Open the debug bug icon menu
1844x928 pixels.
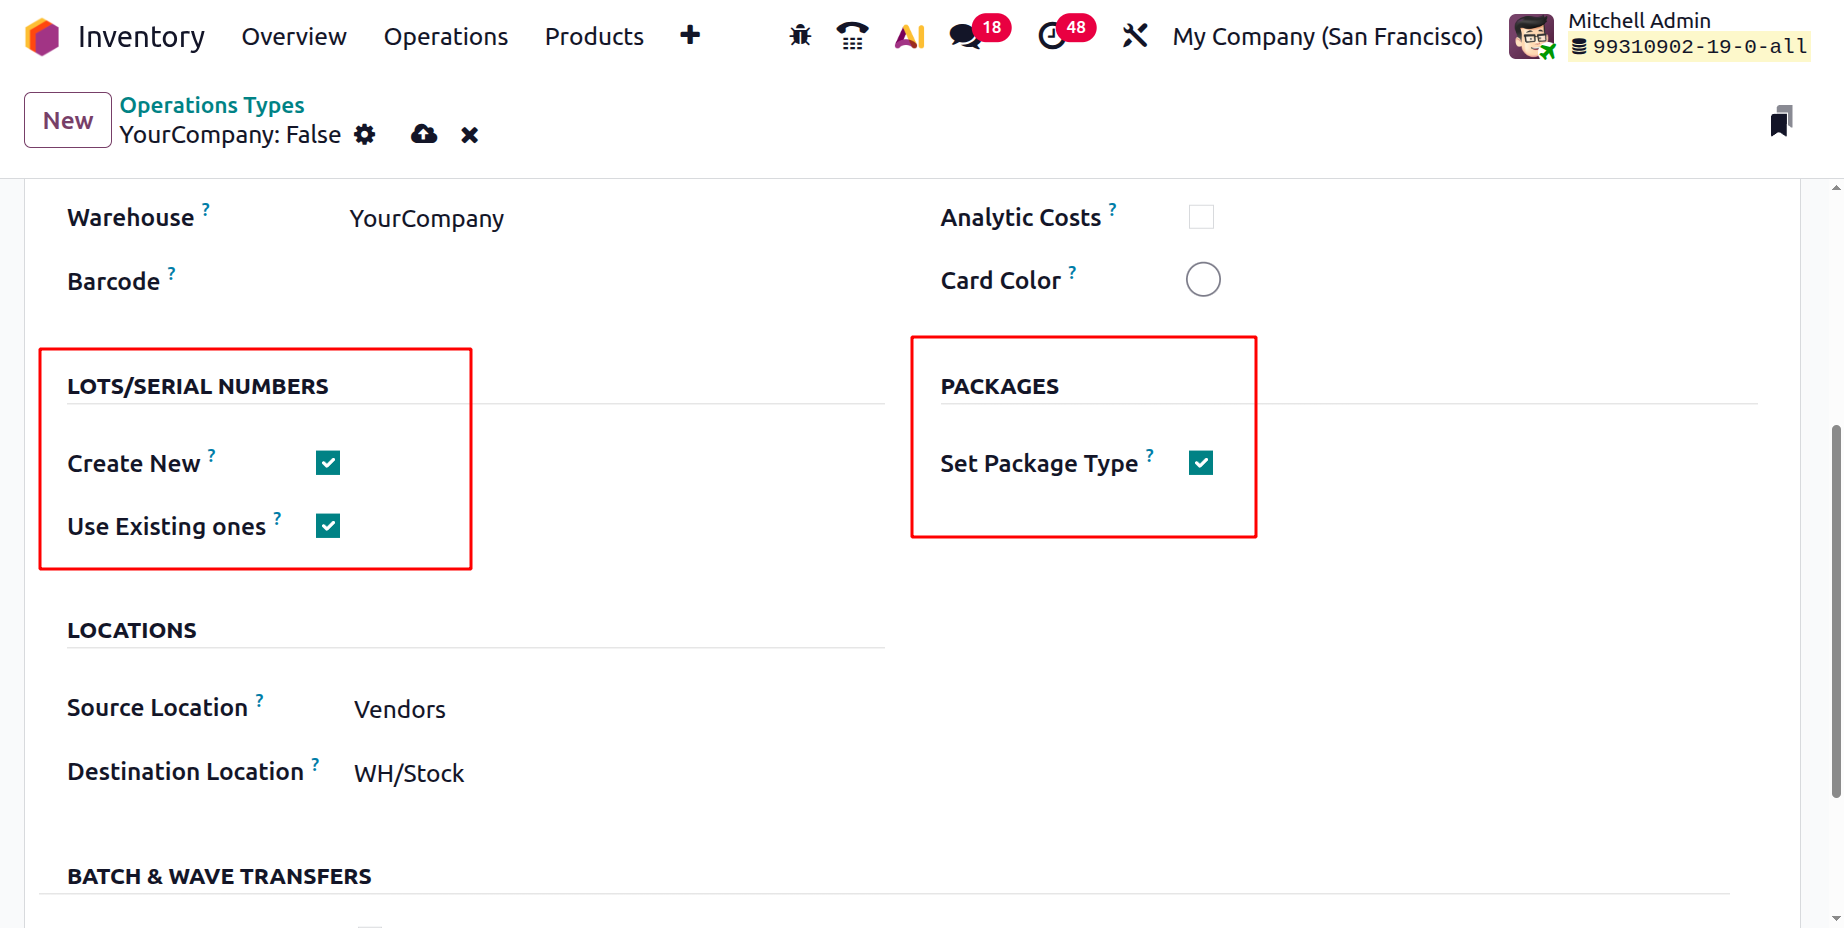click(800, 36)
